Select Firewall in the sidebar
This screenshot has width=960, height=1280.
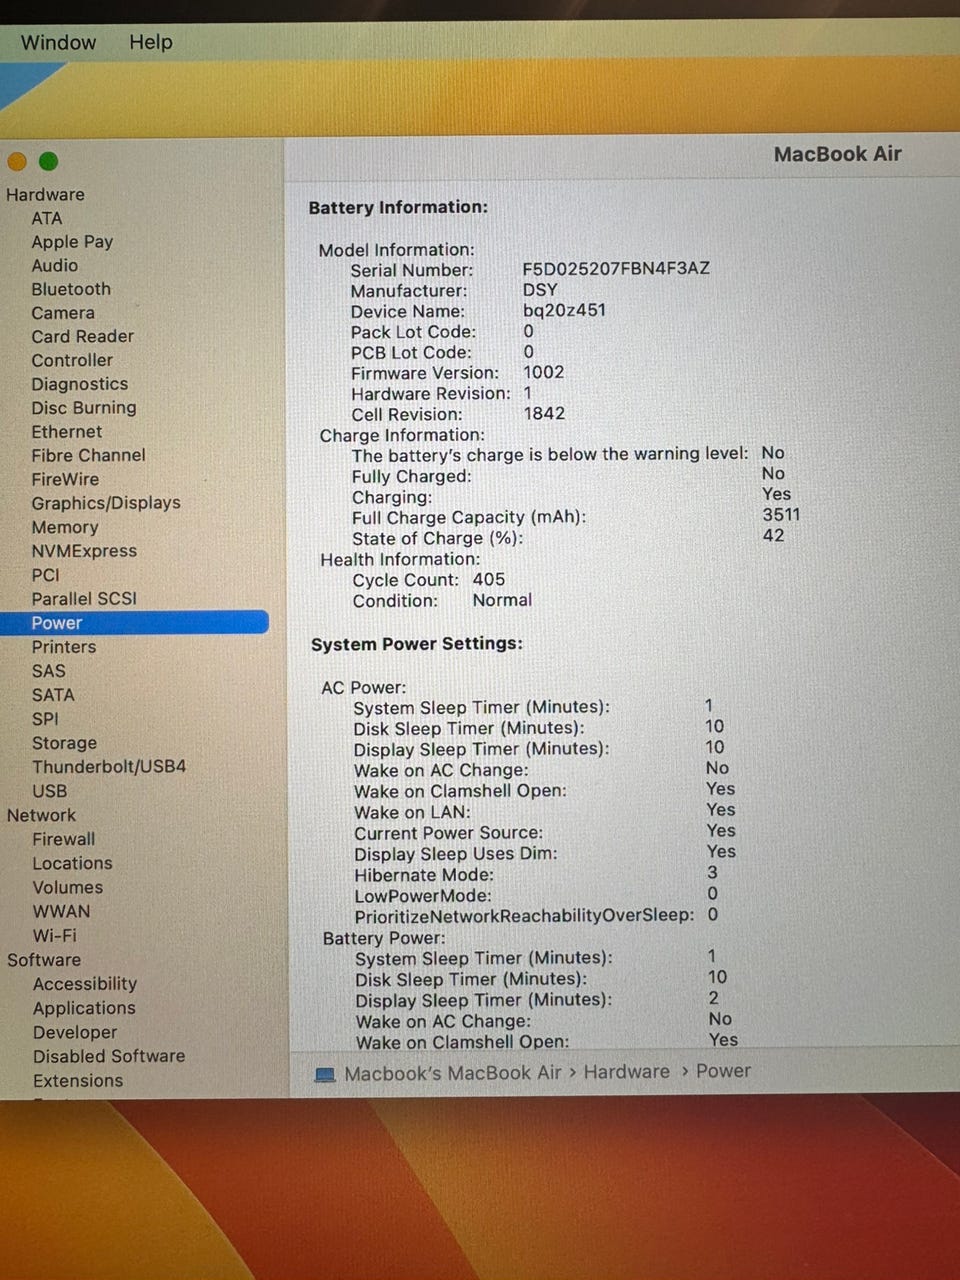pyautogui.click(x=64, y=839)
